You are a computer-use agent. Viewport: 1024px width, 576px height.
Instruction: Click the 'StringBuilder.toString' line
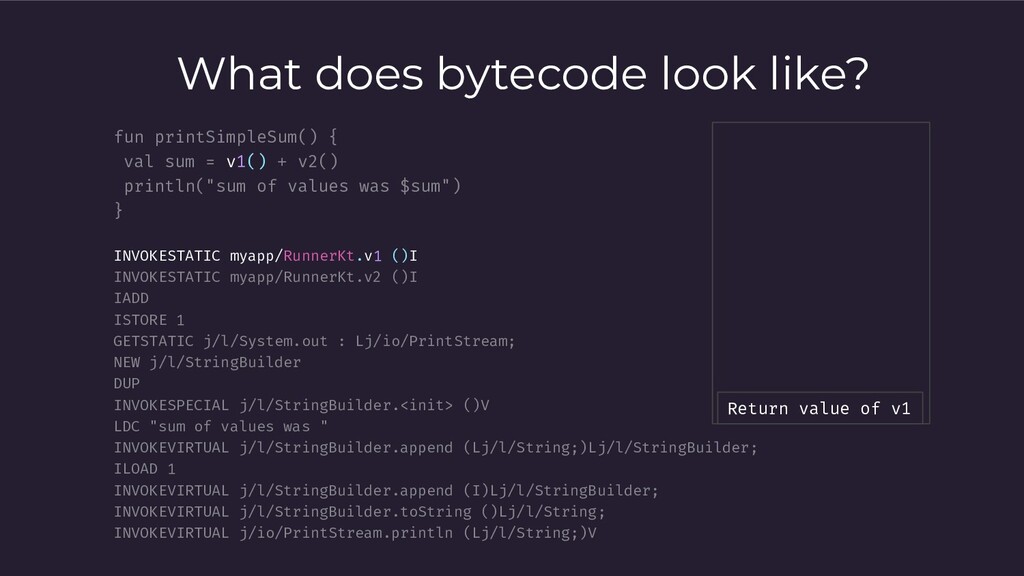(x=359, y=512)
